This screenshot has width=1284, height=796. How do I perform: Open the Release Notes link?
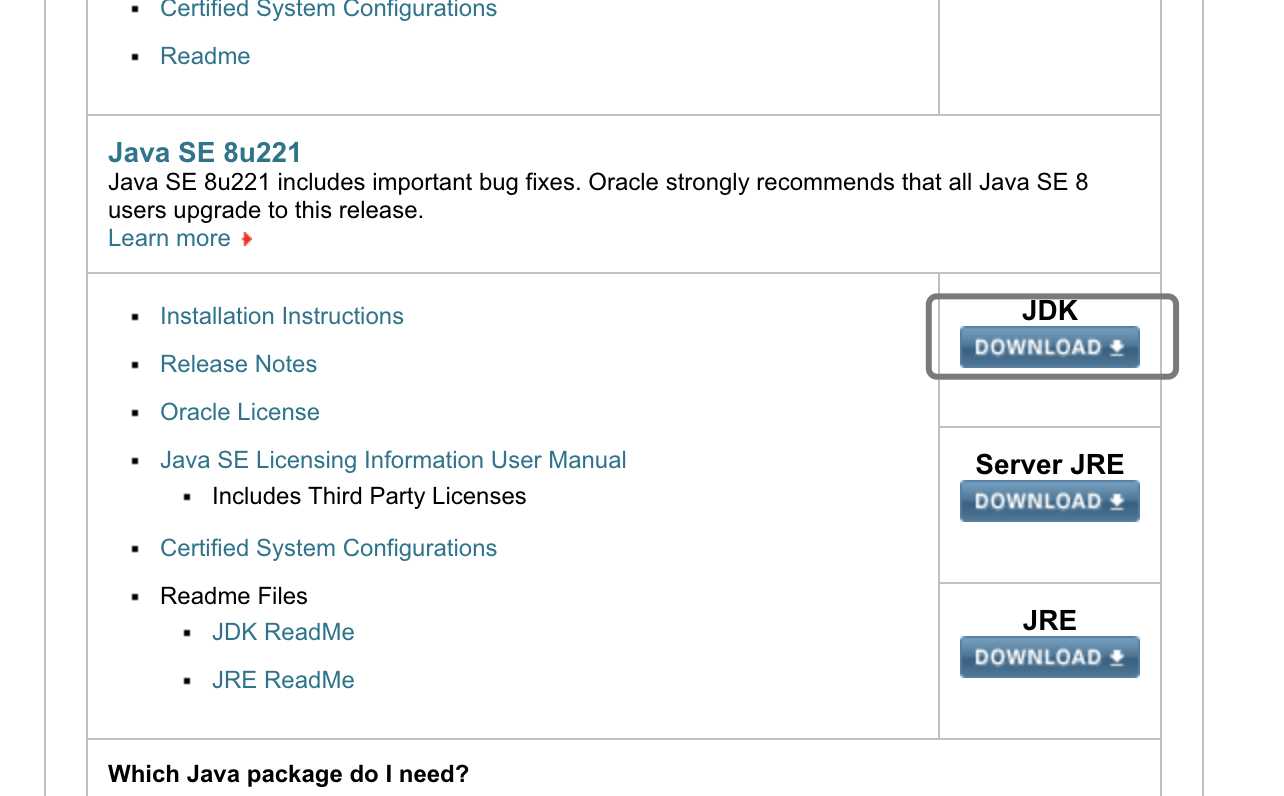pos(238,364)
